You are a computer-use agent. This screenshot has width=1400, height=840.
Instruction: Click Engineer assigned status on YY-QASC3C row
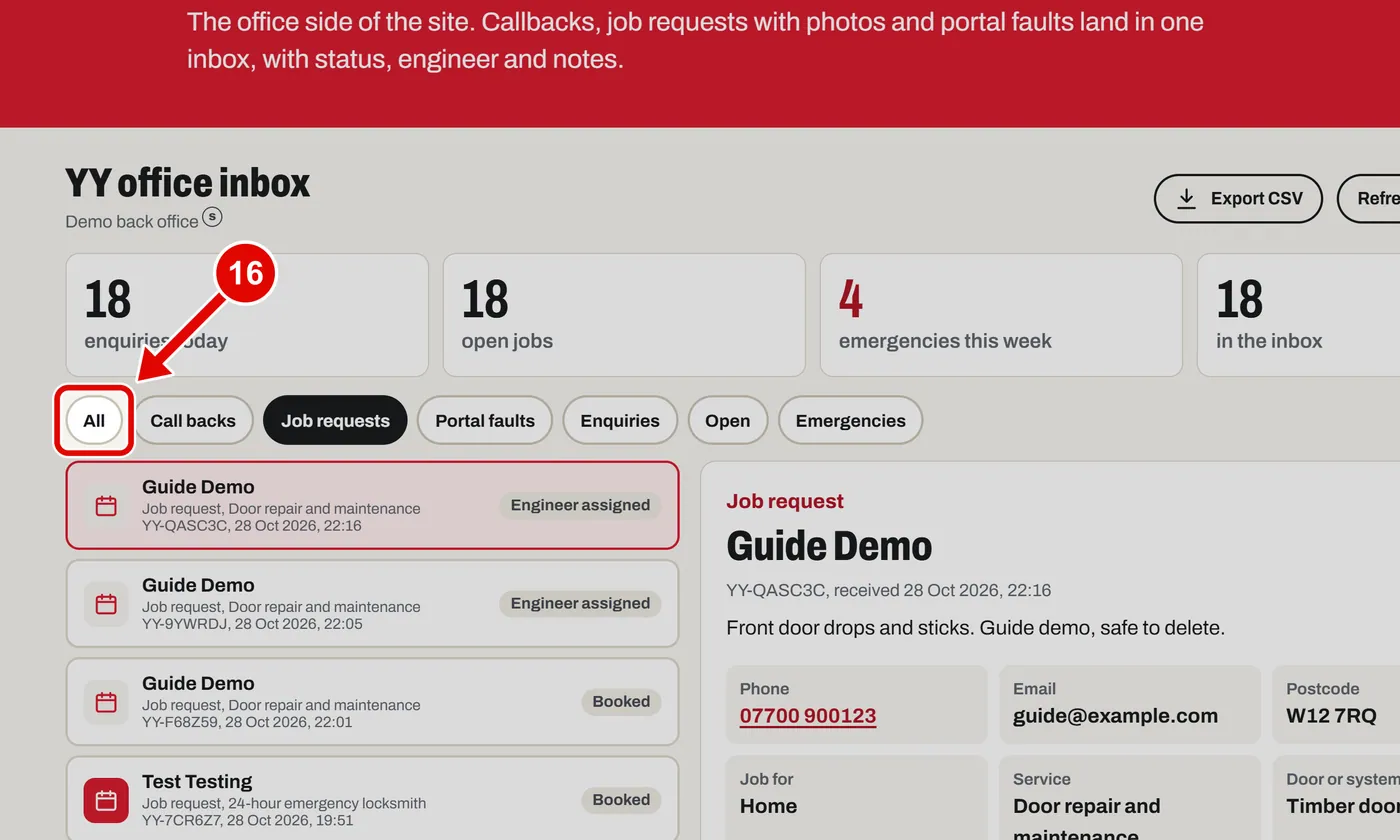pos(580,506)
